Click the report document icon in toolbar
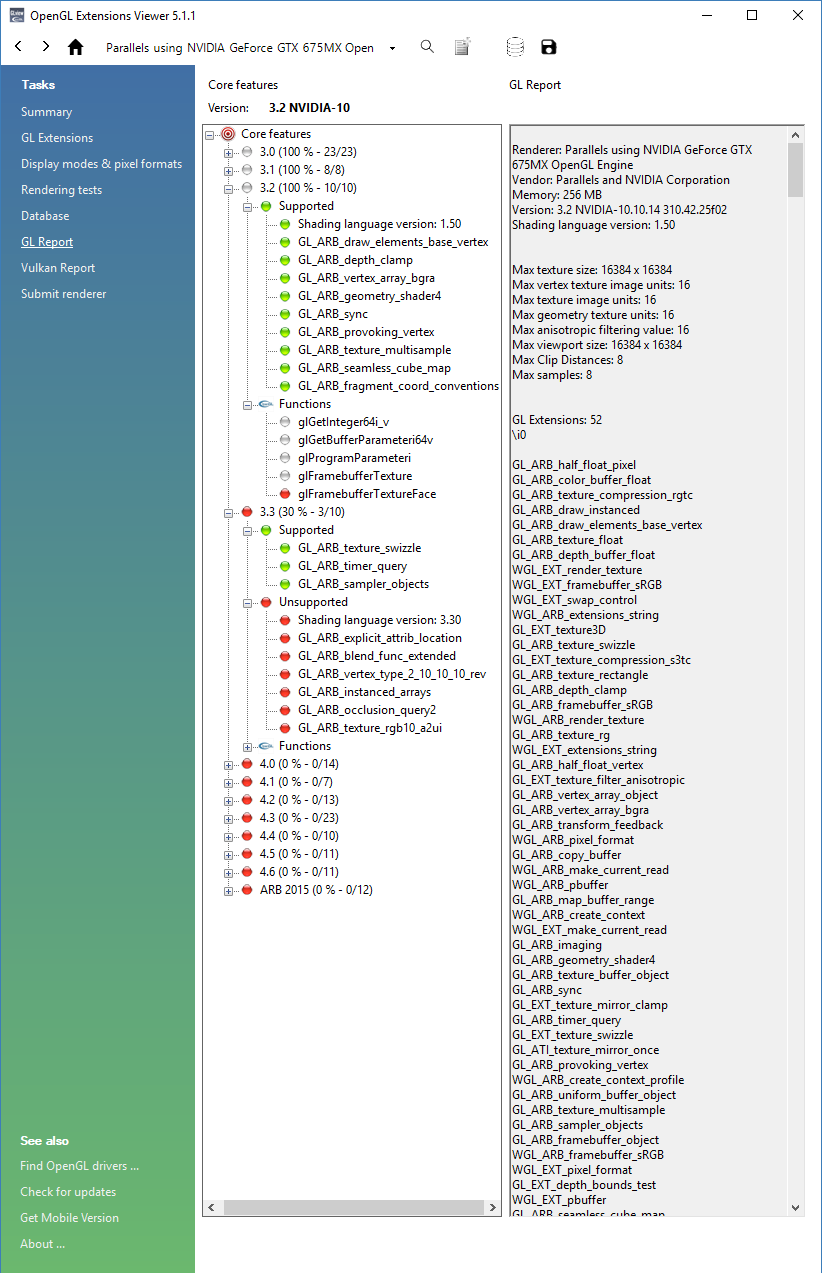 tap(462, 47)
